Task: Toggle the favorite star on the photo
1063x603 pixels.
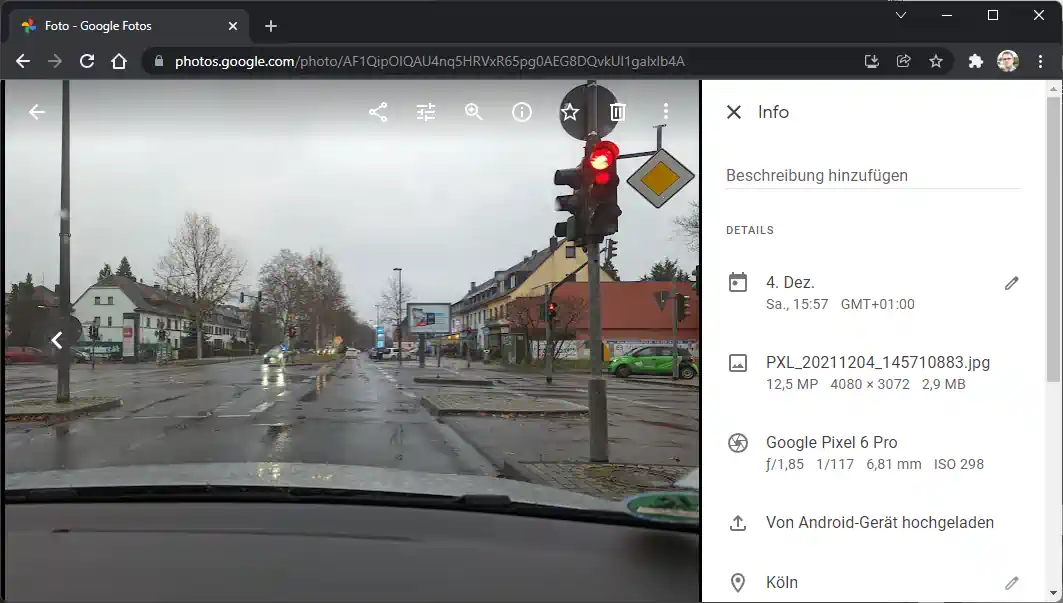Action: click(x=569, y=112)
